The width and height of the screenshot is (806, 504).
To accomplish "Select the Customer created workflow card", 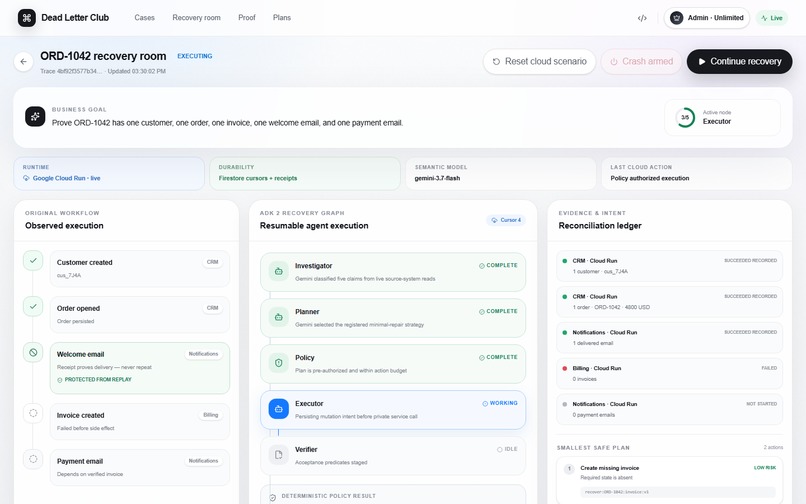I will (140, 268).
